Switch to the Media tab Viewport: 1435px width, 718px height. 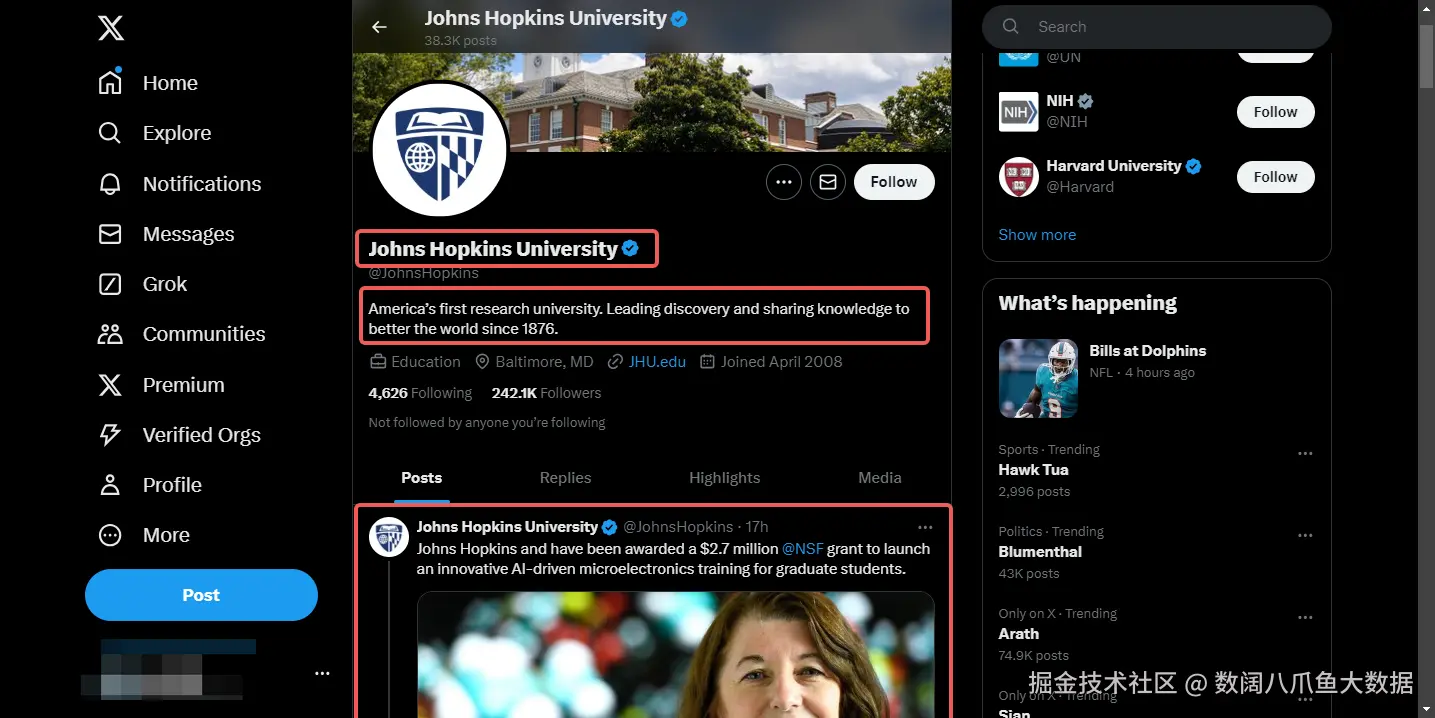point(880,478)
